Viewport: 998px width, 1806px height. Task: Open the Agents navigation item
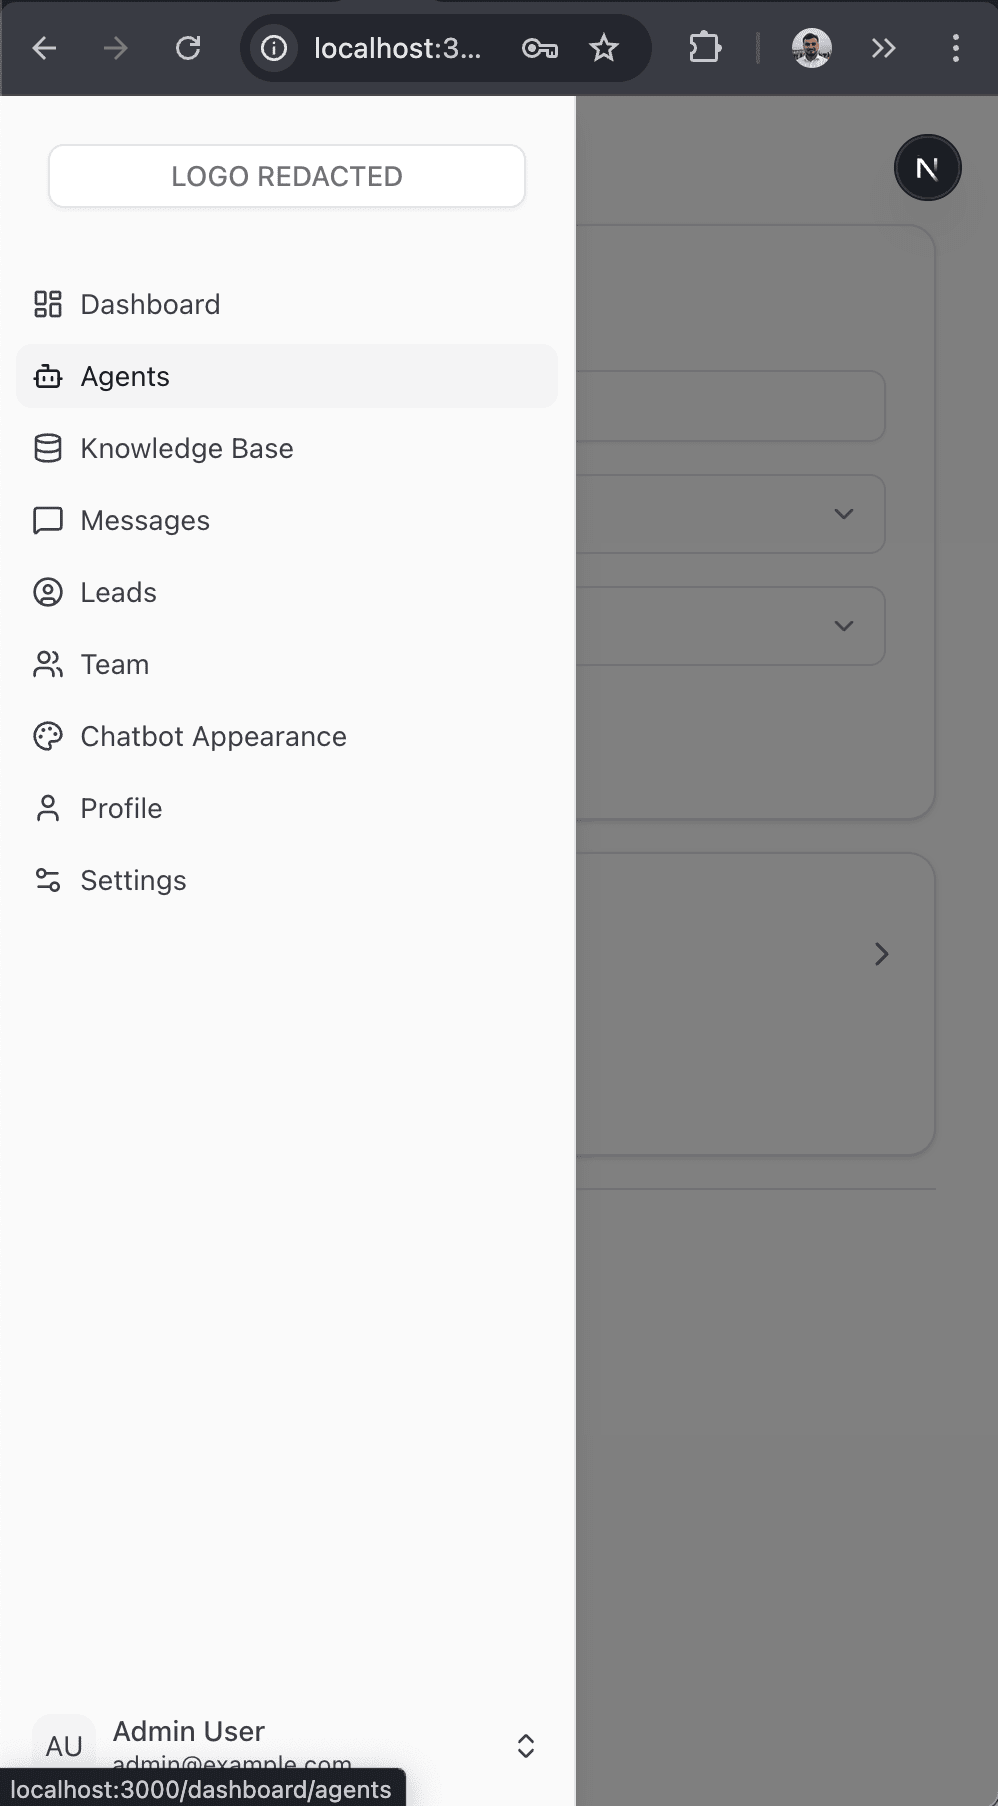125,376
